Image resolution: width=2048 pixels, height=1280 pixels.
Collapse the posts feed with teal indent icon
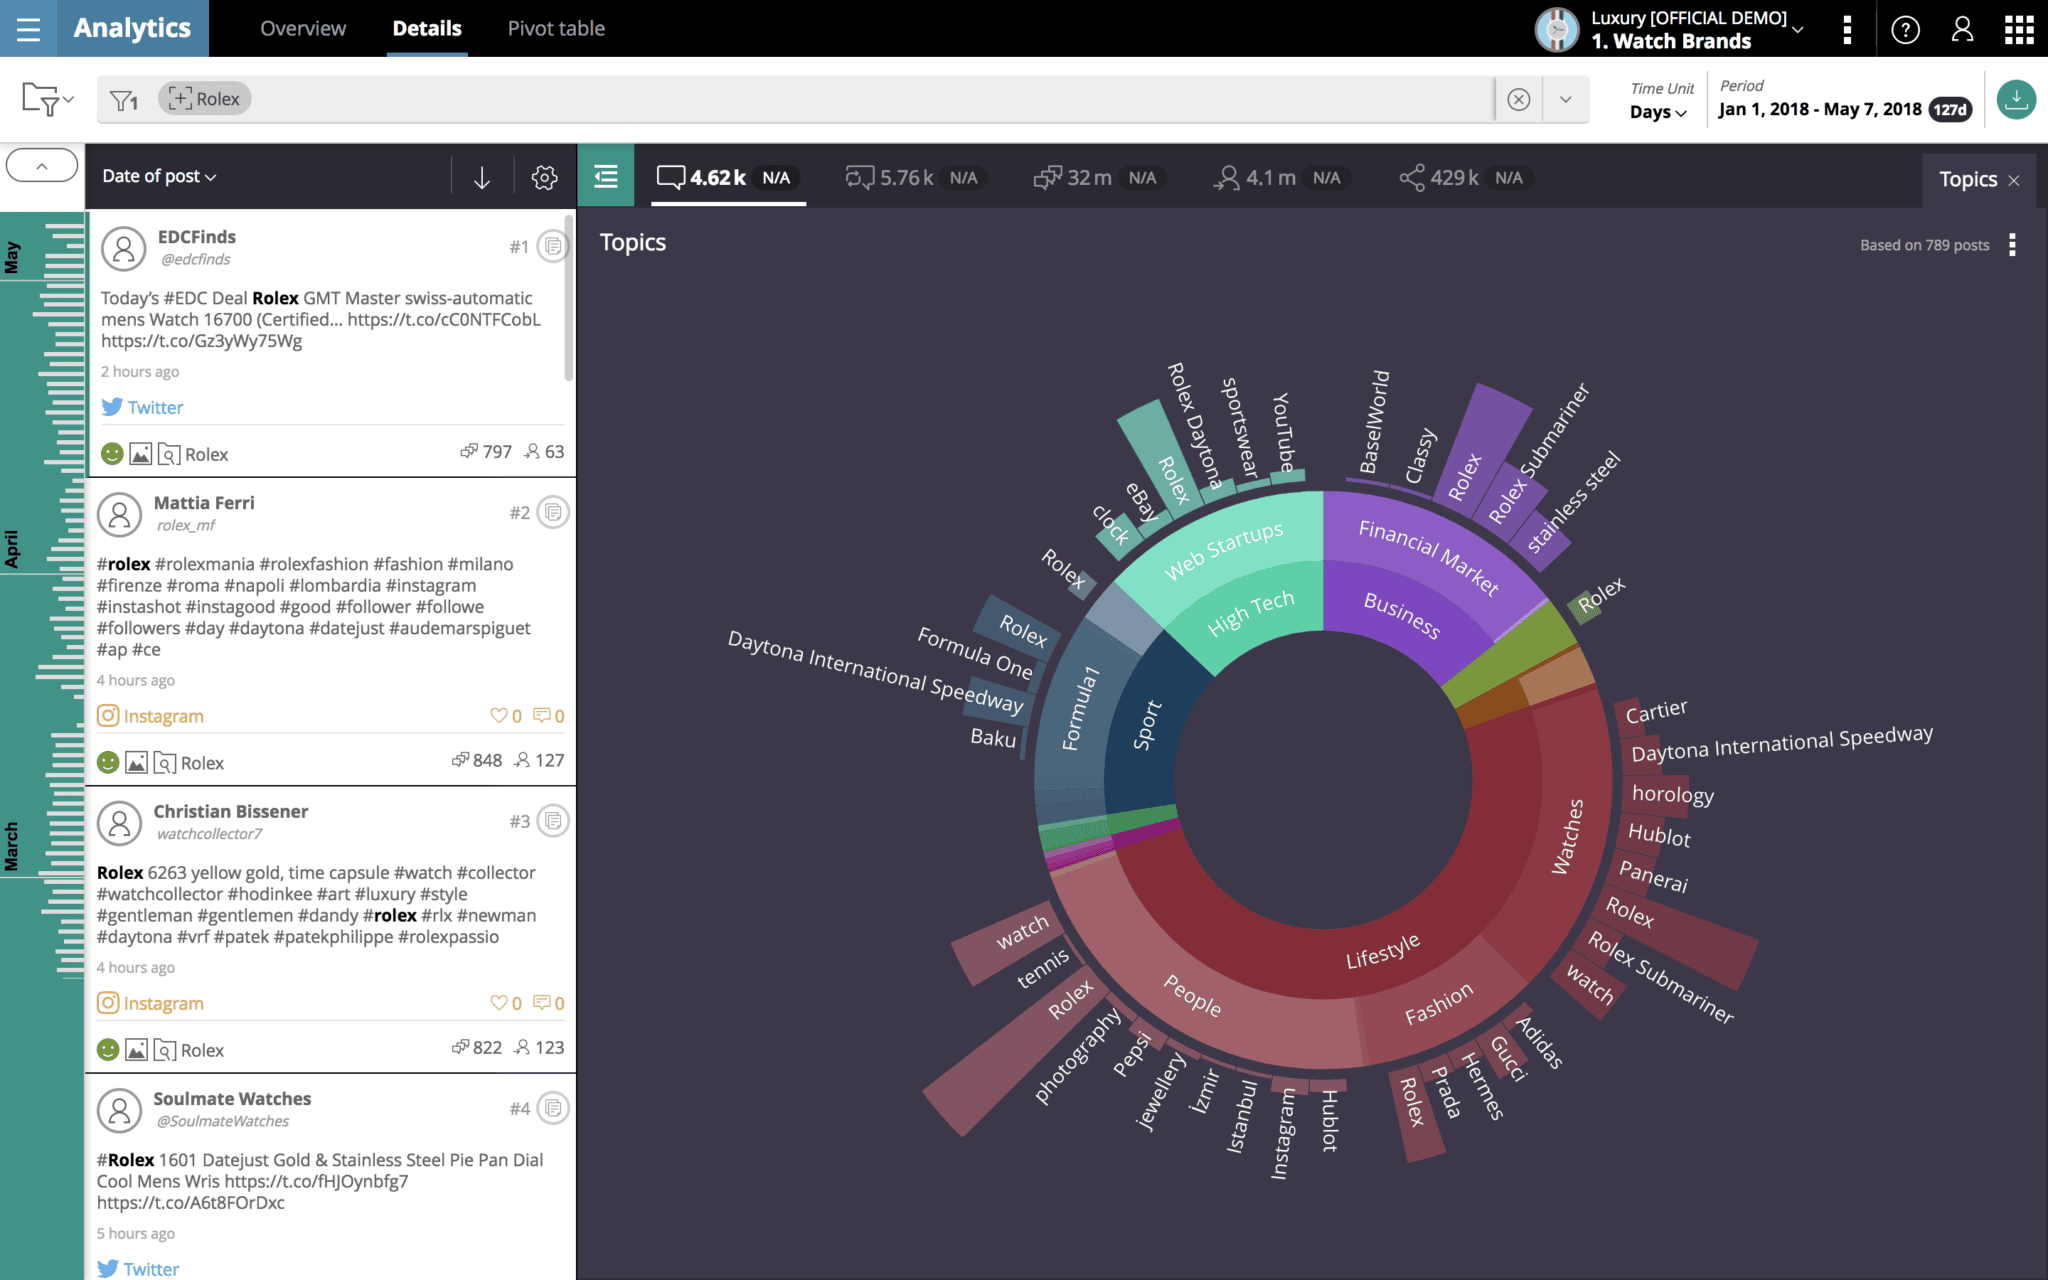pyautogui.click(x=605, y=175)
